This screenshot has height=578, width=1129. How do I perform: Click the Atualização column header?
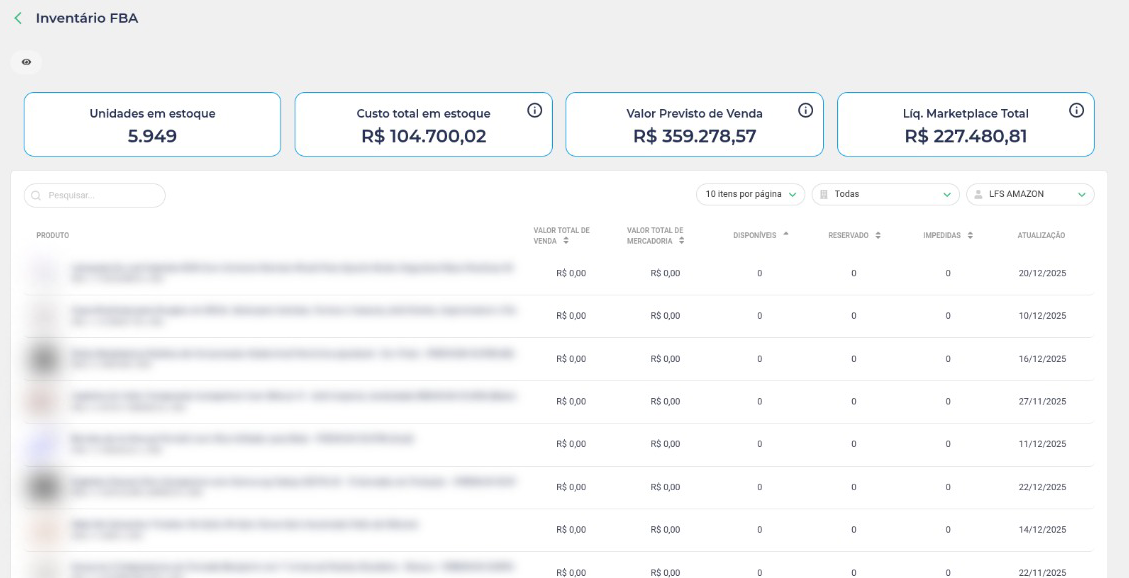(x=1041, y=236)
